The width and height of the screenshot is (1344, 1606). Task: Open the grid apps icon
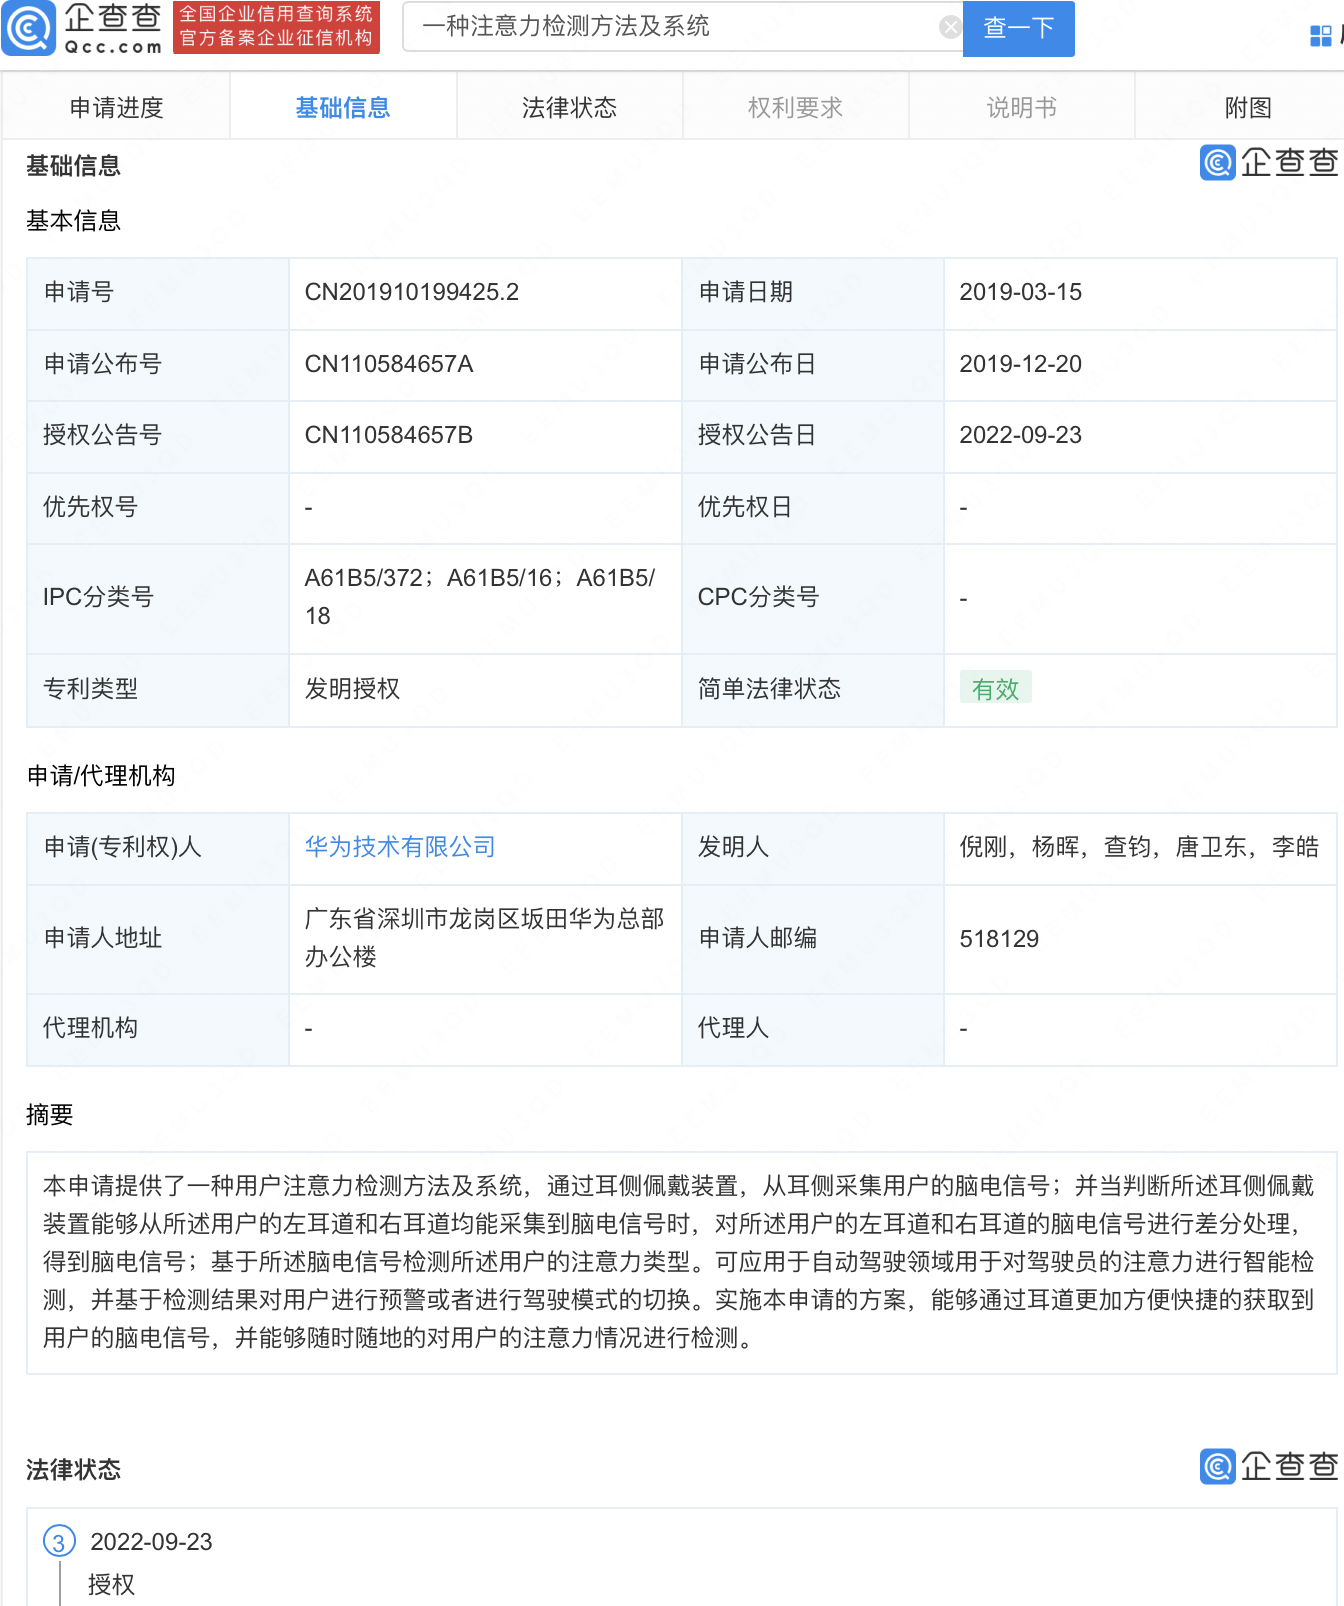[1320, 36]
